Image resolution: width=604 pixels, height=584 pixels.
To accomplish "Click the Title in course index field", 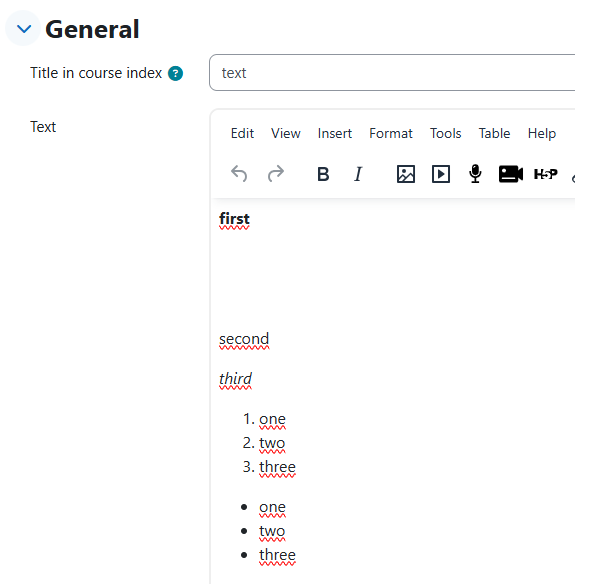I will (392, 73).
